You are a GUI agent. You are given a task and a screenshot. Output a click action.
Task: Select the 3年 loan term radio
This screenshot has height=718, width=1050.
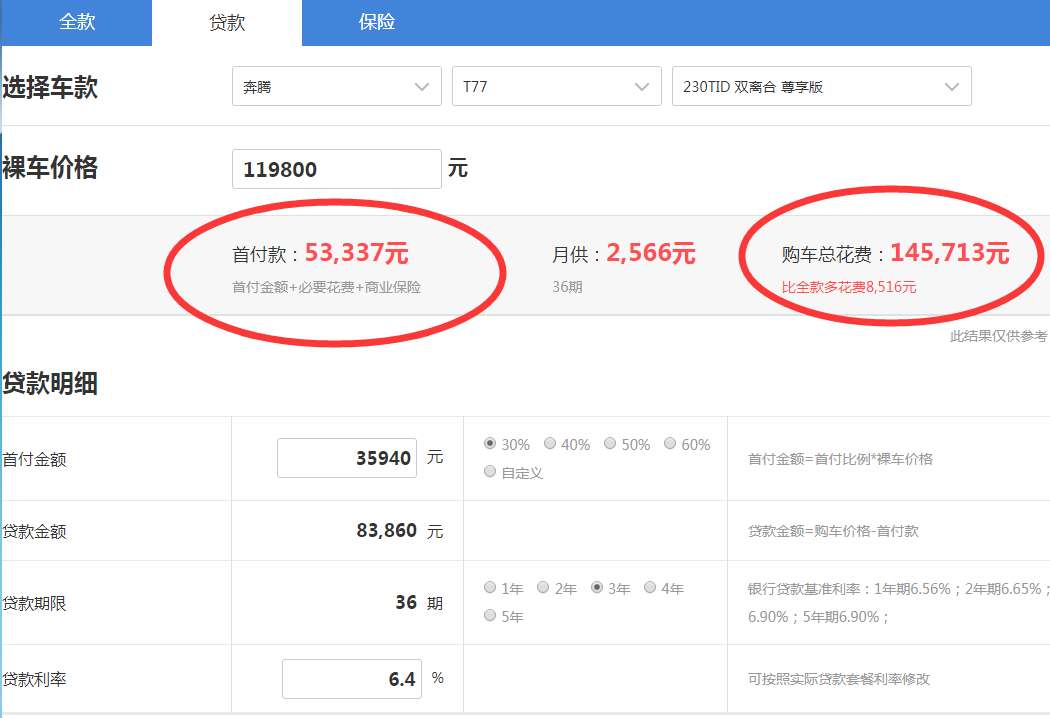tap(597, 587)
